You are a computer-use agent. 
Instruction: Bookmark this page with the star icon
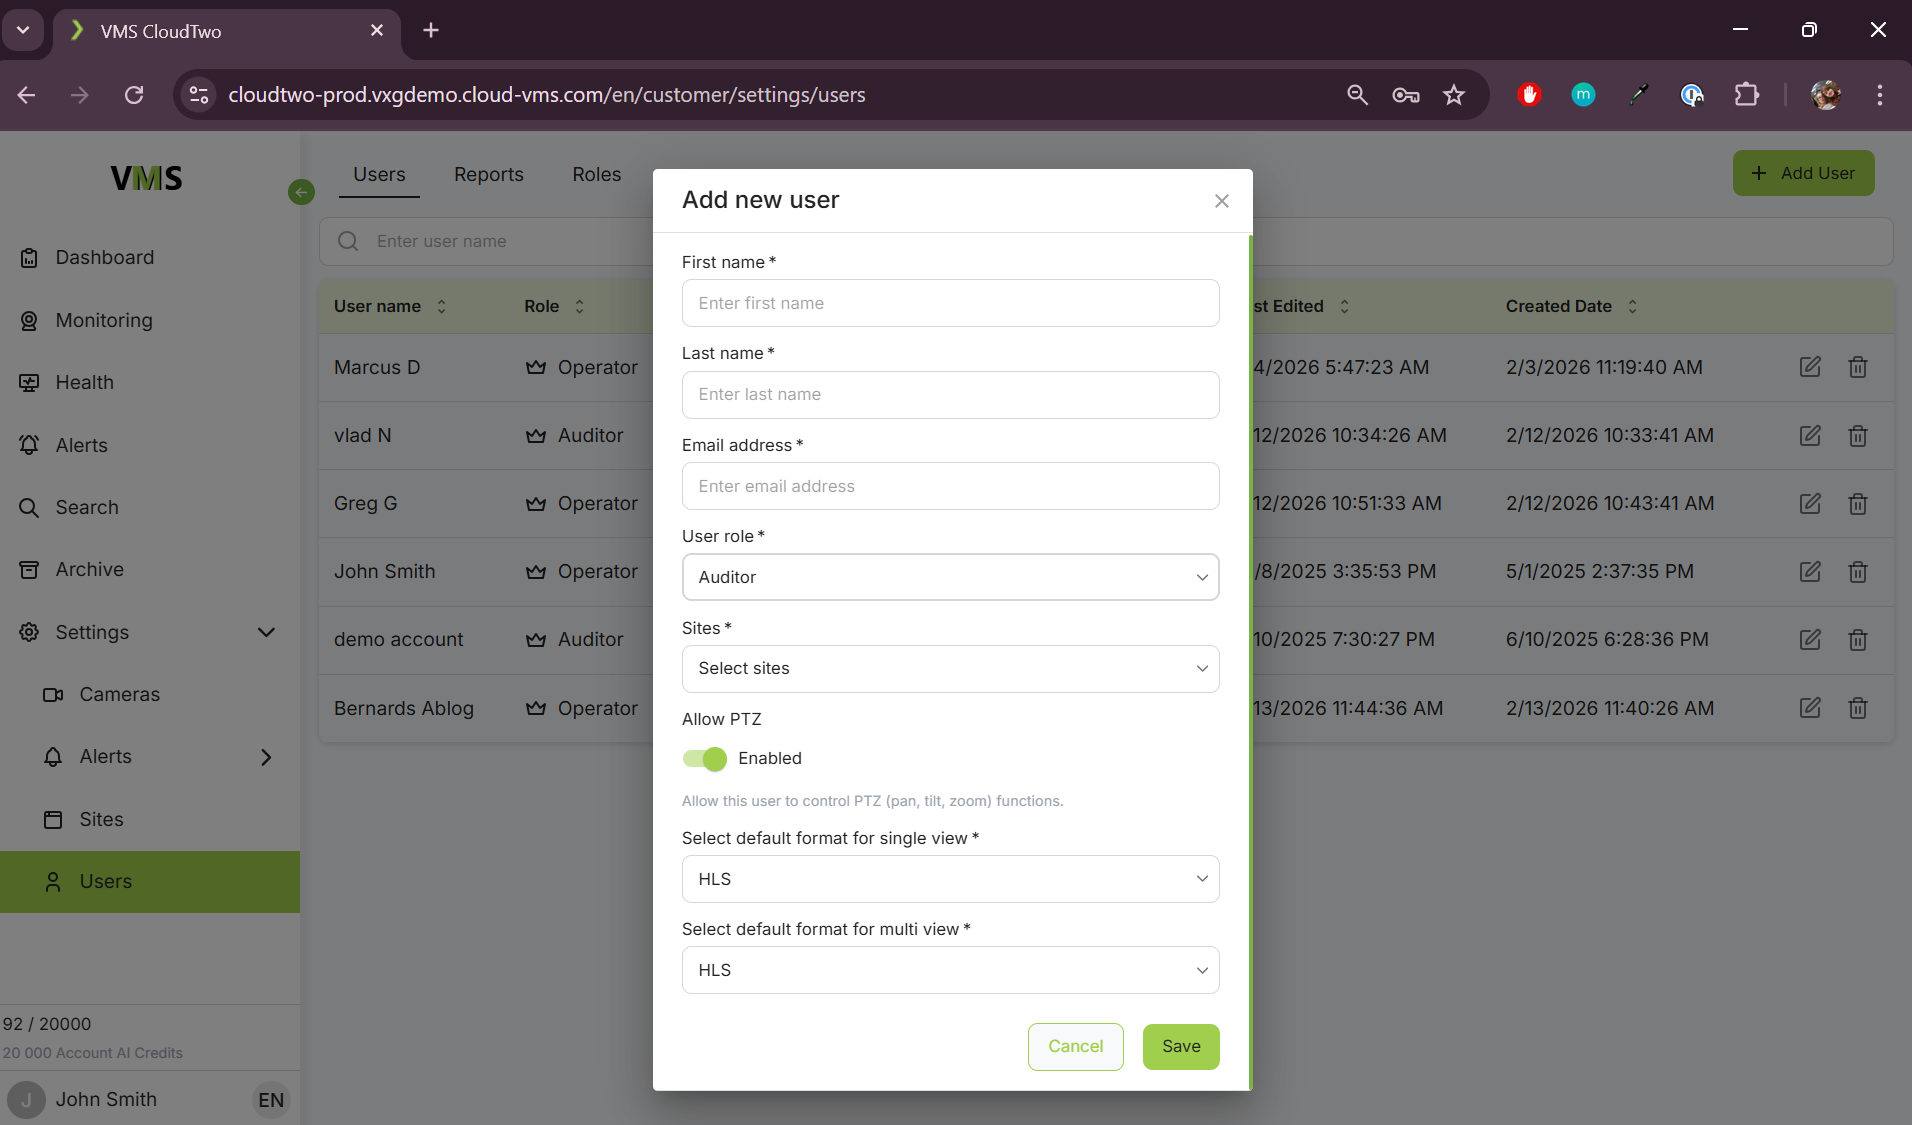1453,95
